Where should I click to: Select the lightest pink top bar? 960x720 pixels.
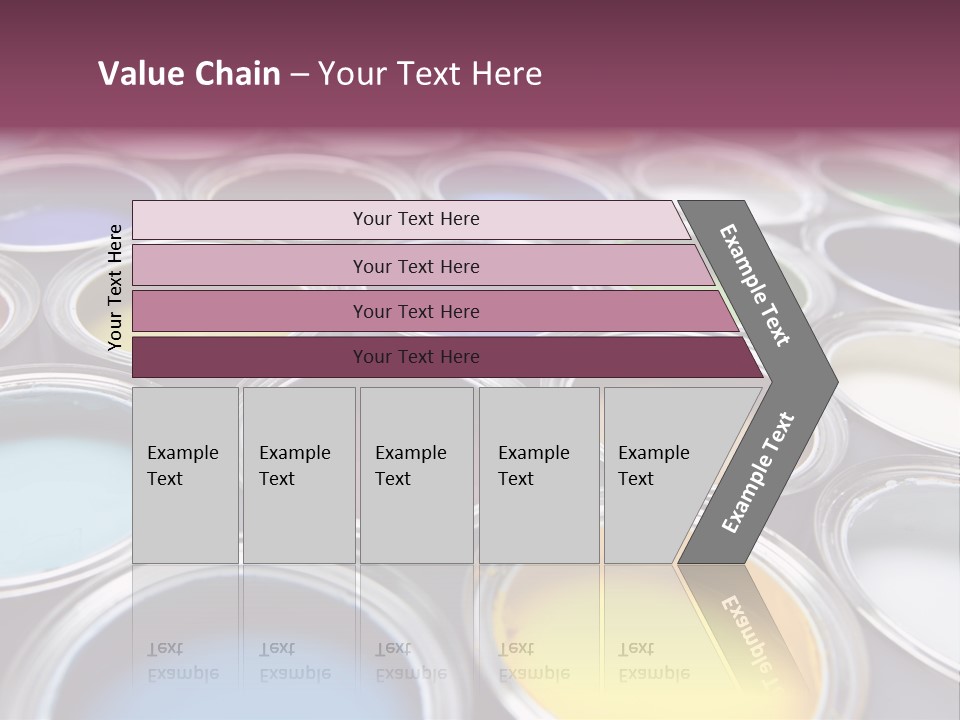point(415,219)
